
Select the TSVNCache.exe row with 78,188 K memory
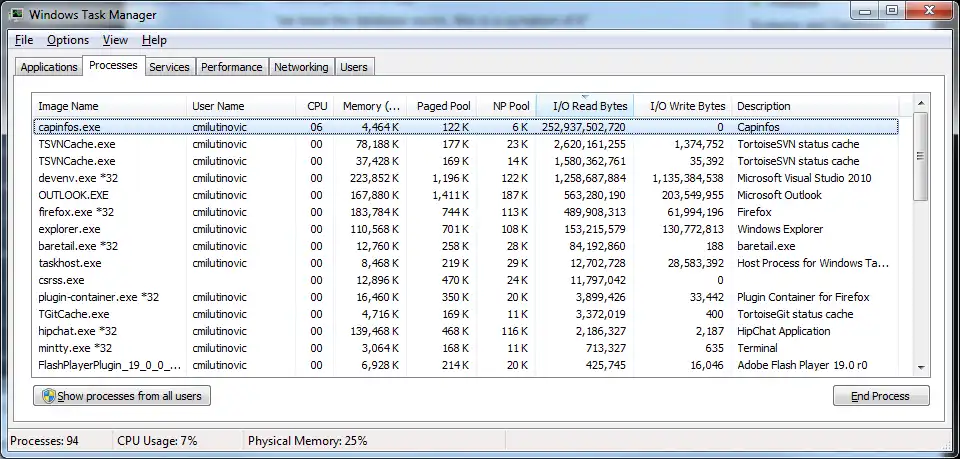pos(465,144)
